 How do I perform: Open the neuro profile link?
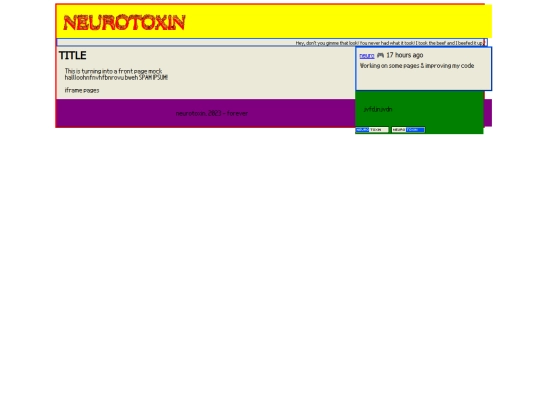(367, 55)
